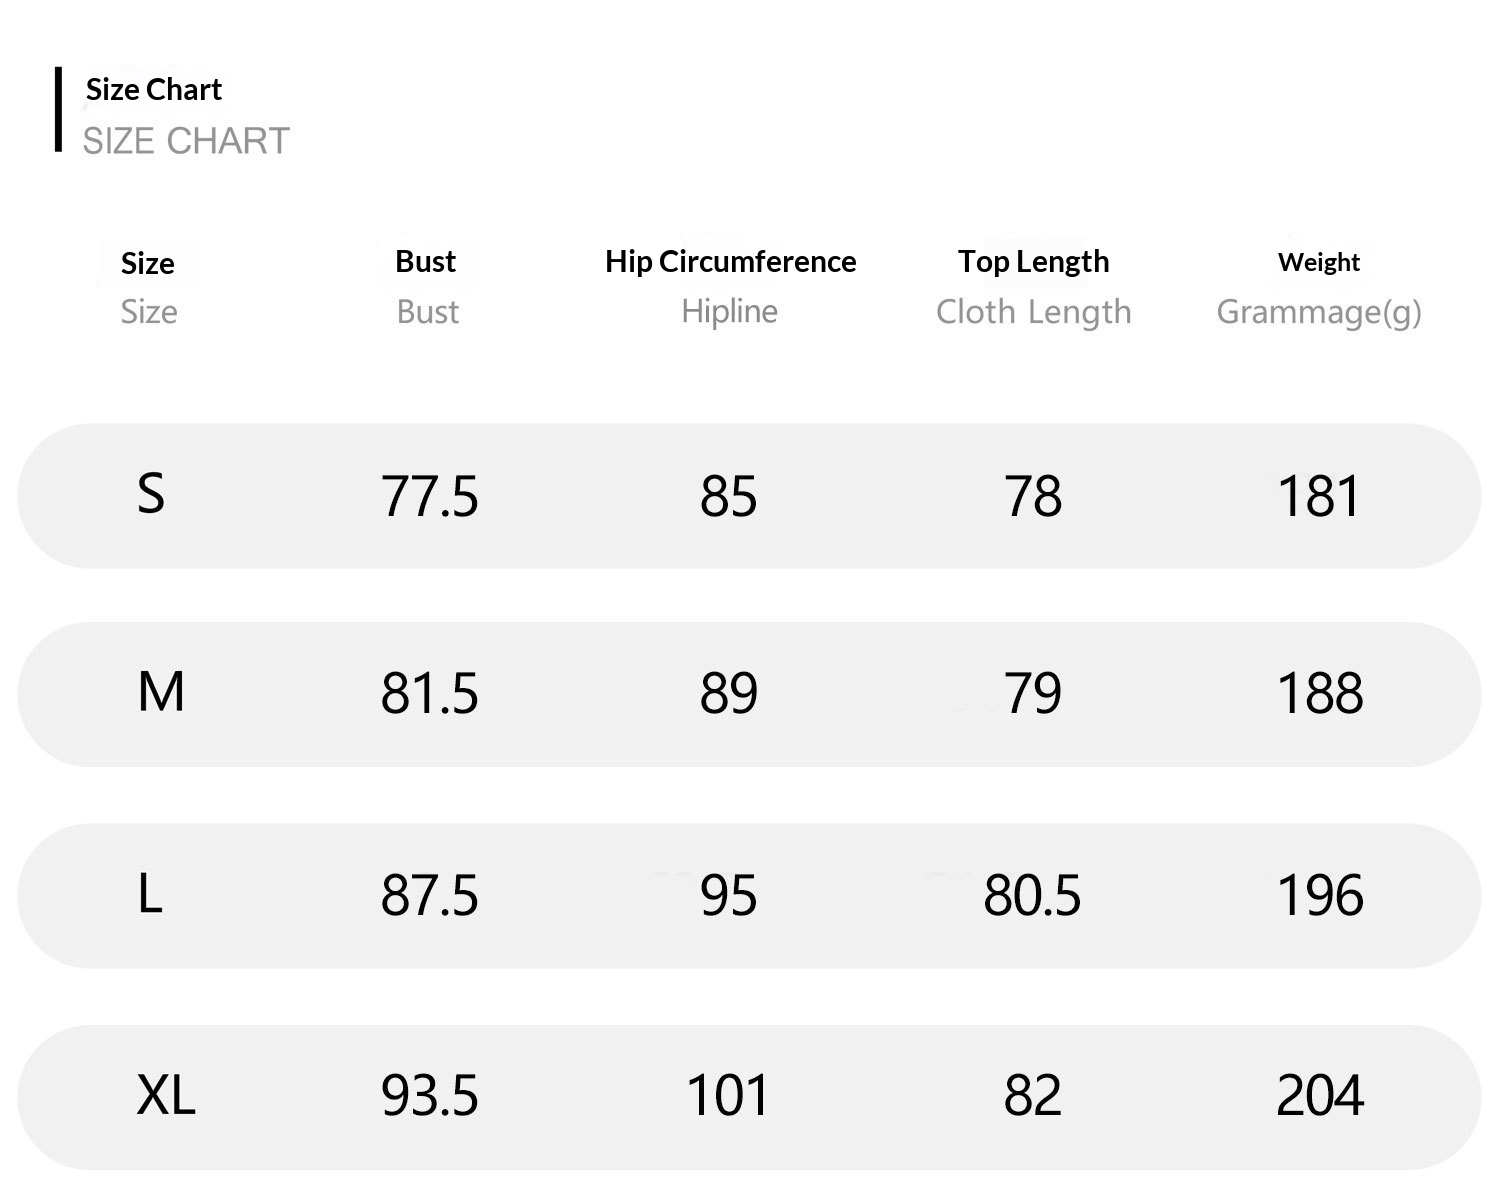
Task: Click the weight value 204
Action: click(1319, 1096)
